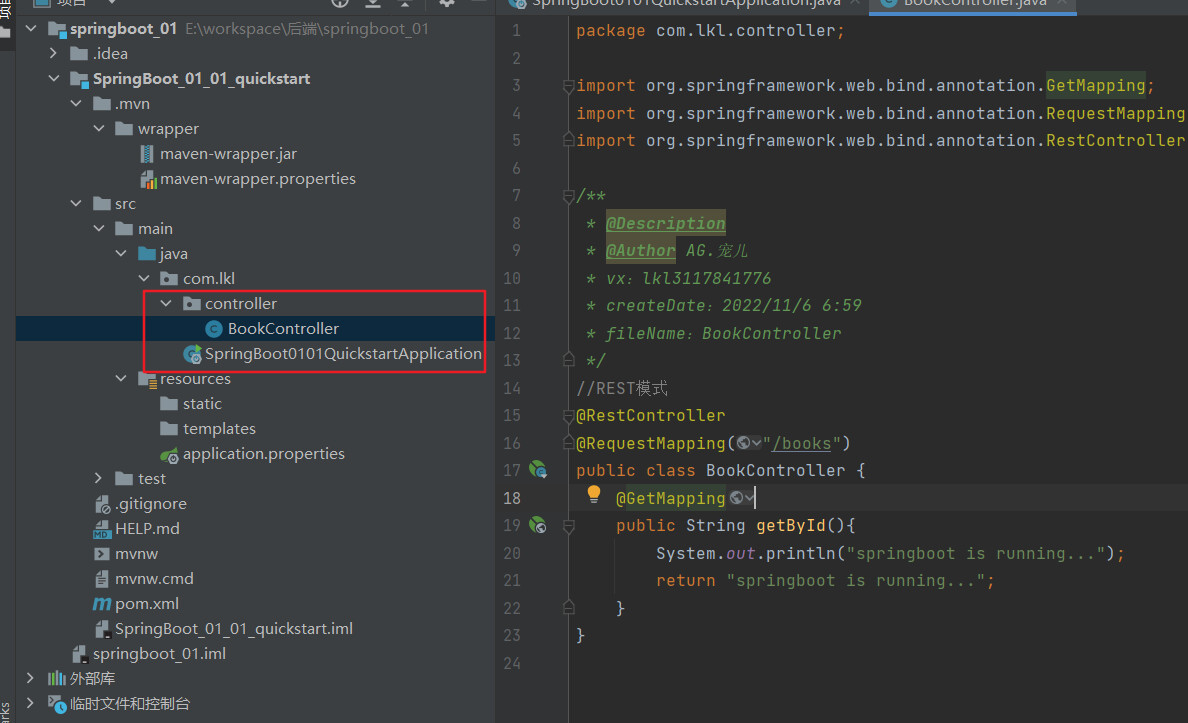Collapse the resources folder
This screenshot has width=1188, height=723.
[121, 378]
